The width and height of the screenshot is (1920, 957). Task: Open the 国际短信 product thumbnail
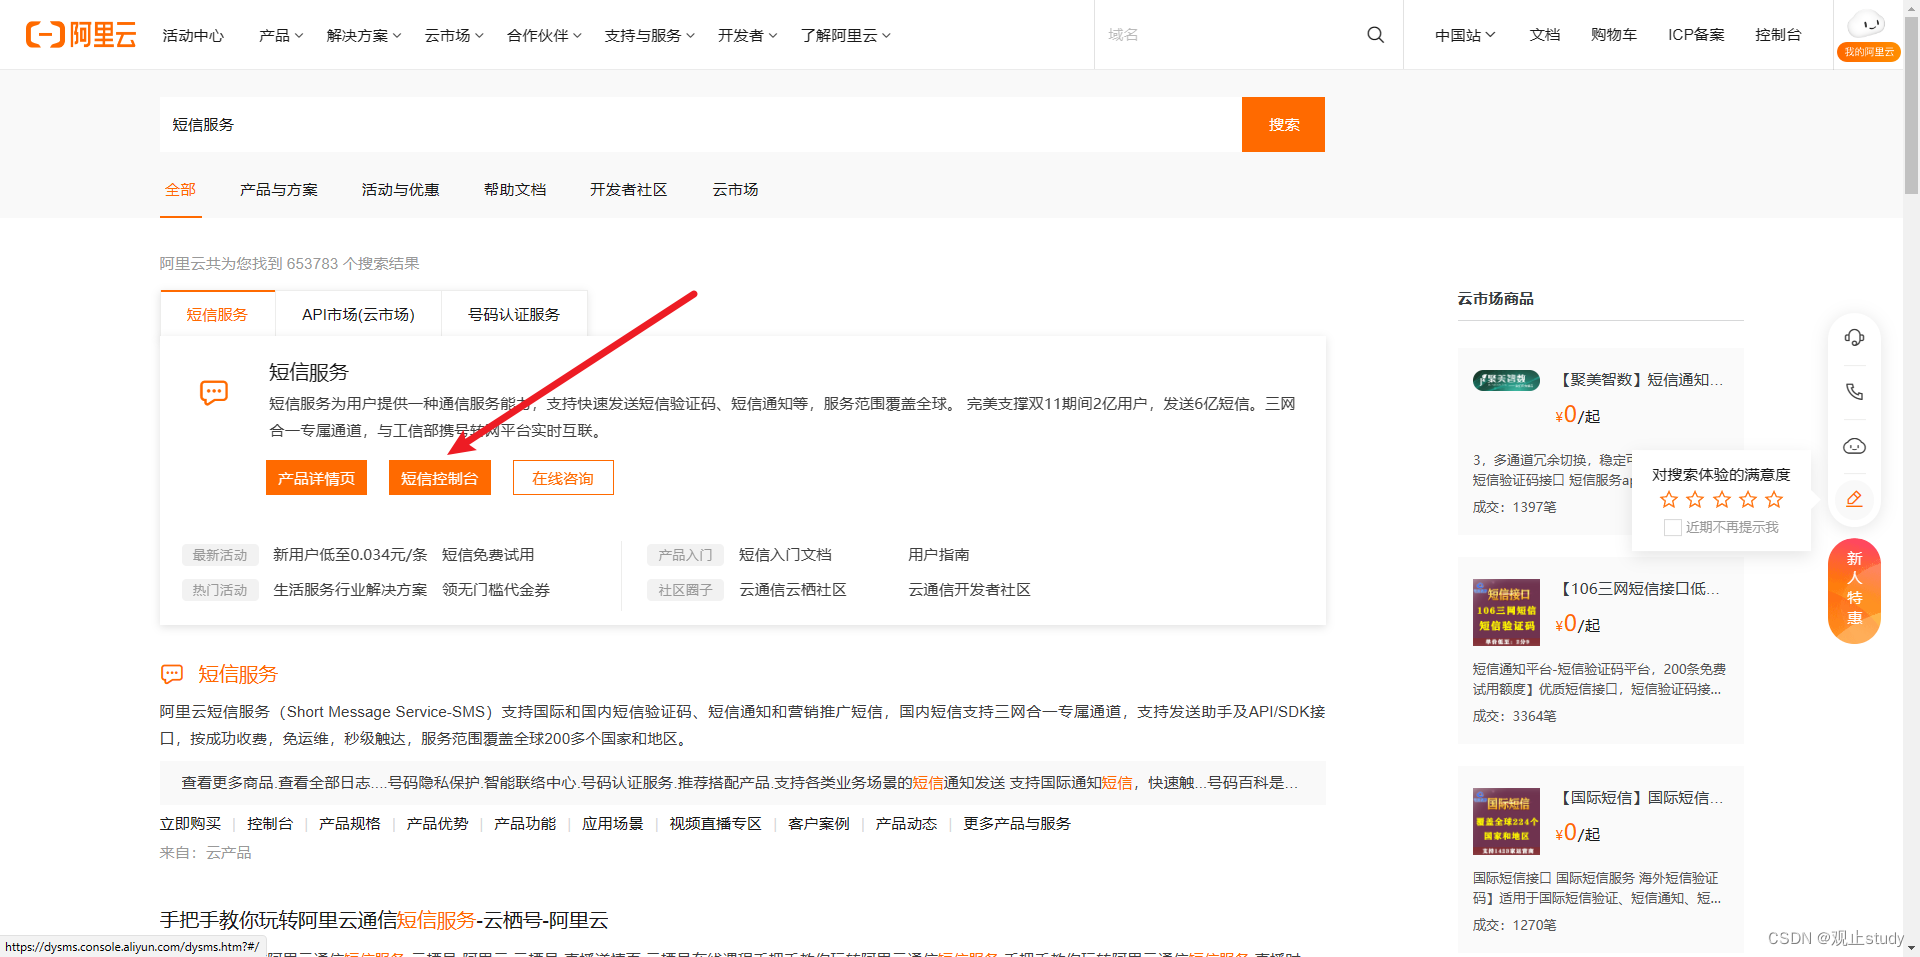1506,821
